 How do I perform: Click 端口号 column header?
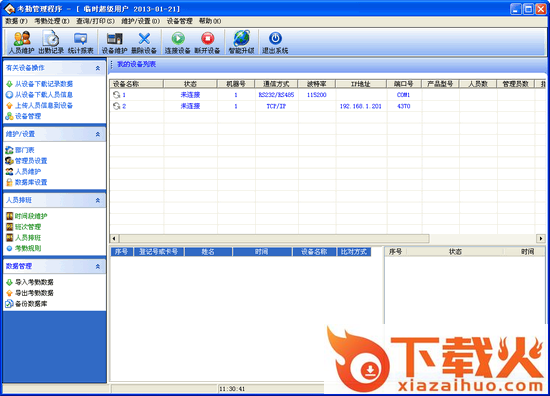404,84
